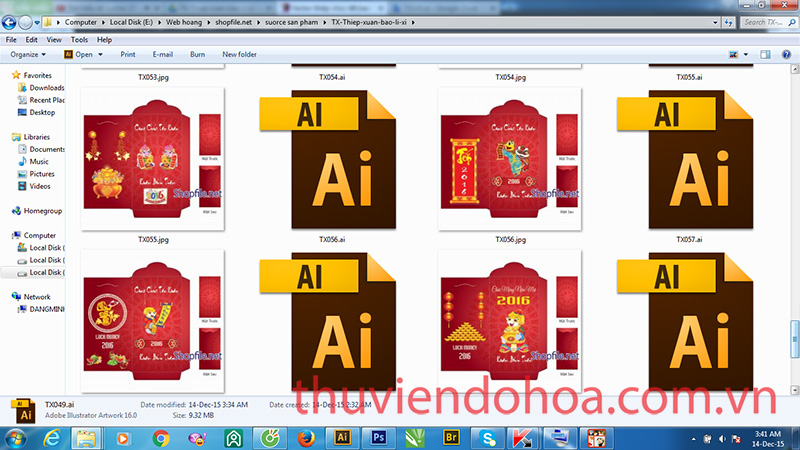This screenshot has height=450, width=800.
Task: Toggle the preview pane
Action: point(765,55)
